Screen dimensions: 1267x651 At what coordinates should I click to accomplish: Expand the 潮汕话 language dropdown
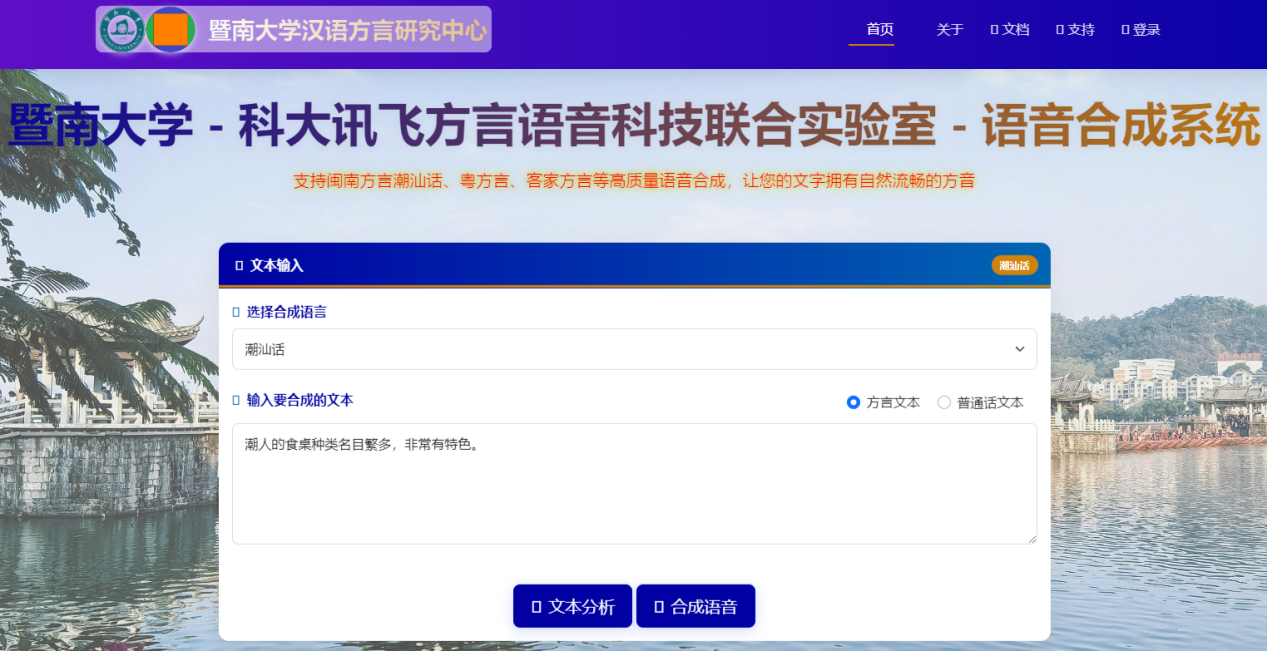[634, 349]
